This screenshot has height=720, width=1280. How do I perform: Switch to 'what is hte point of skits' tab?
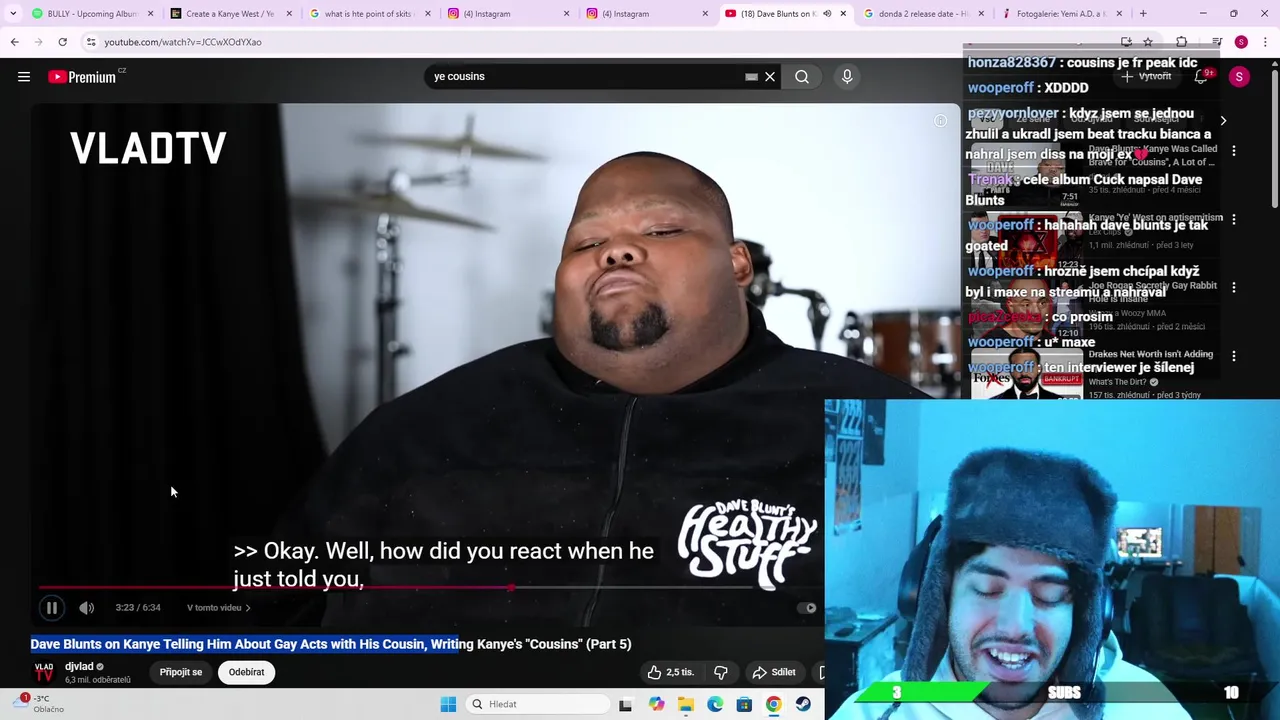(369, 14)
